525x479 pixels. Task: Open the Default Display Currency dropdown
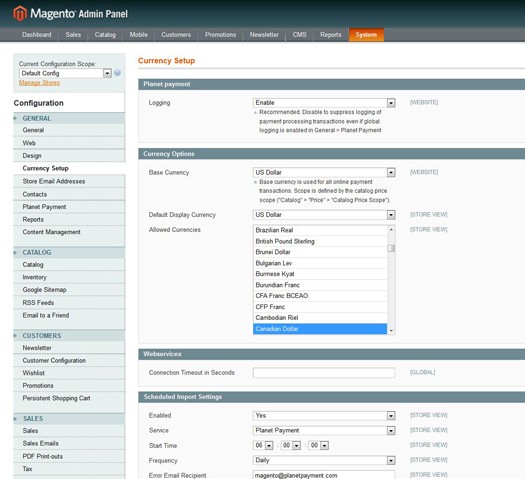pos(324,215)
